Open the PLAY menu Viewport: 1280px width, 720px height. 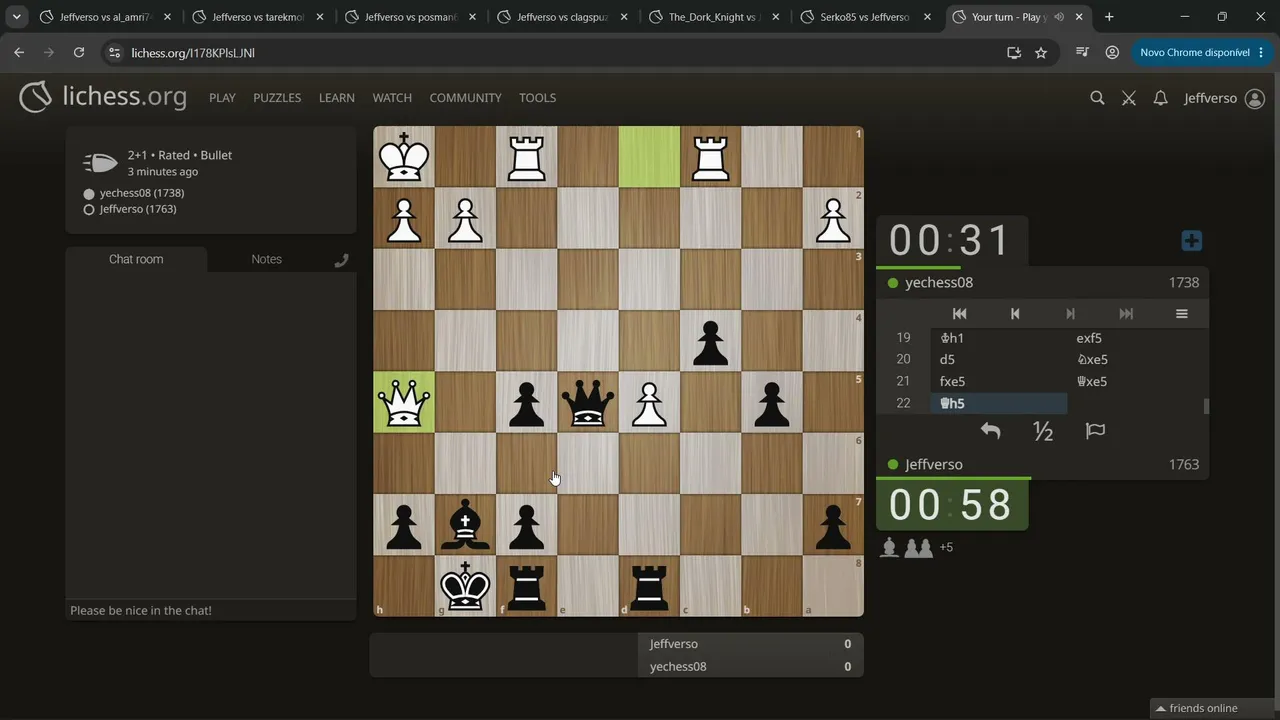(x=222, y=98)
